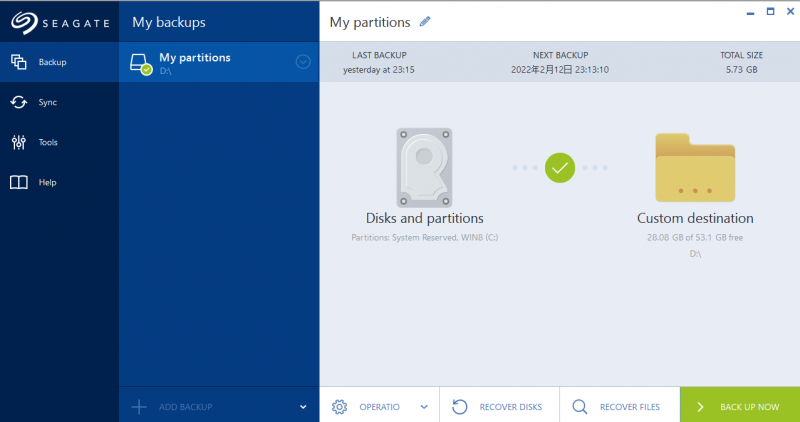Click the Disks and partitions hard drive icon
800x422 pixels.
point(424,167)
